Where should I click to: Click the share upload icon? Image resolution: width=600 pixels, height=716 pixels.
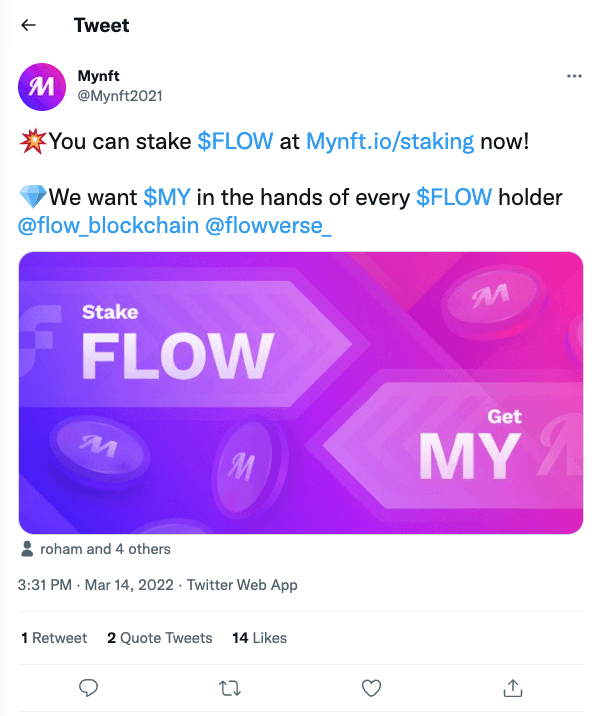[512, 687]
